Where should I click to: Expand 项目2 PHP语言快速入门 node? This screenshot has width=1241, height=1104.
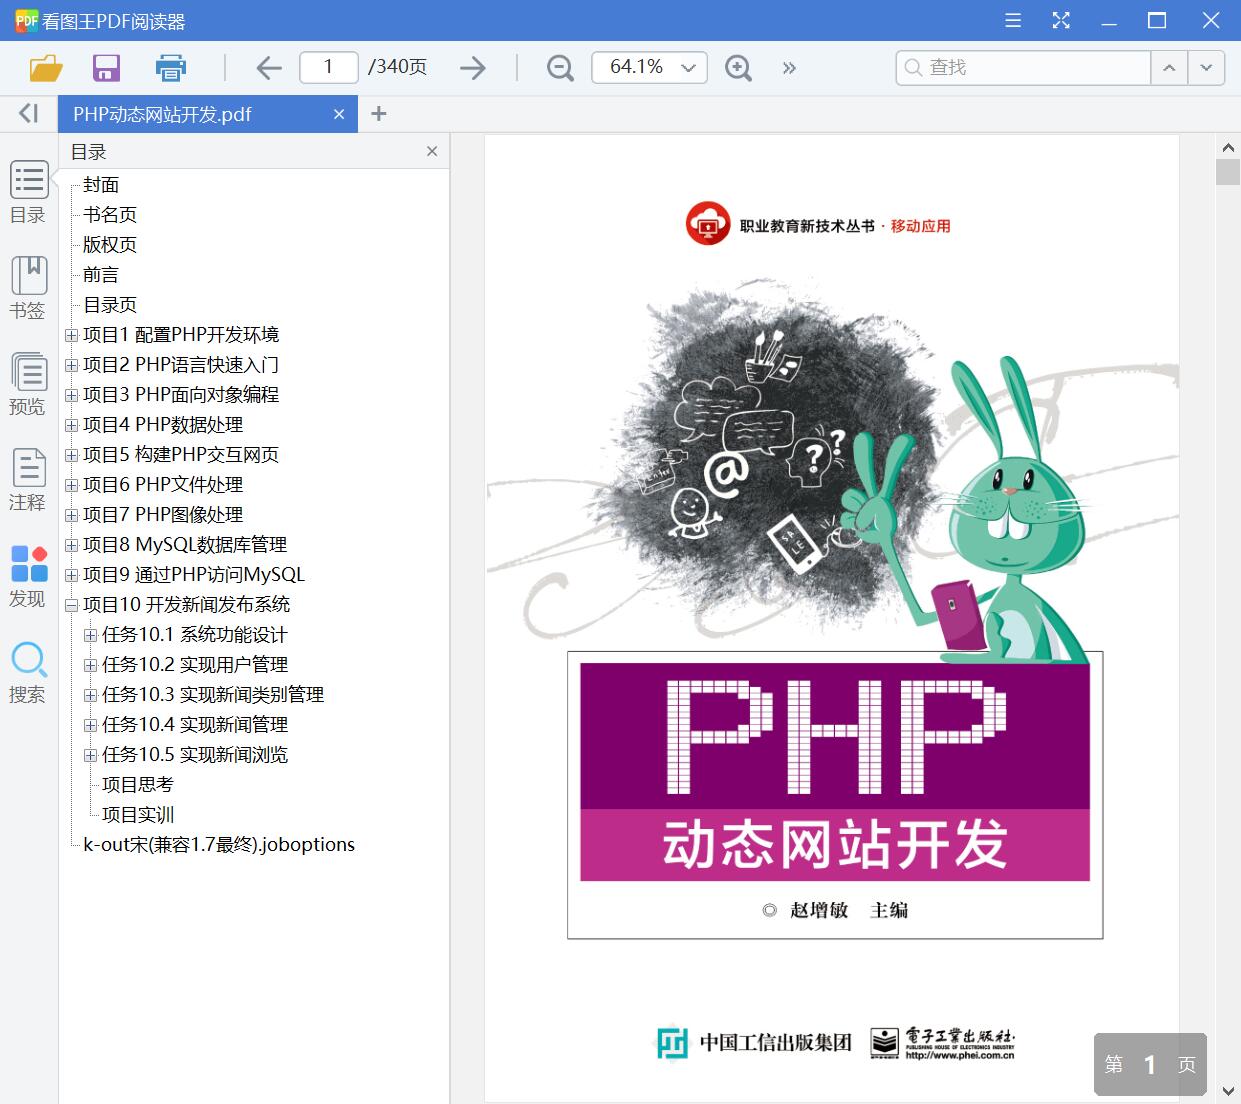[72, 365]
